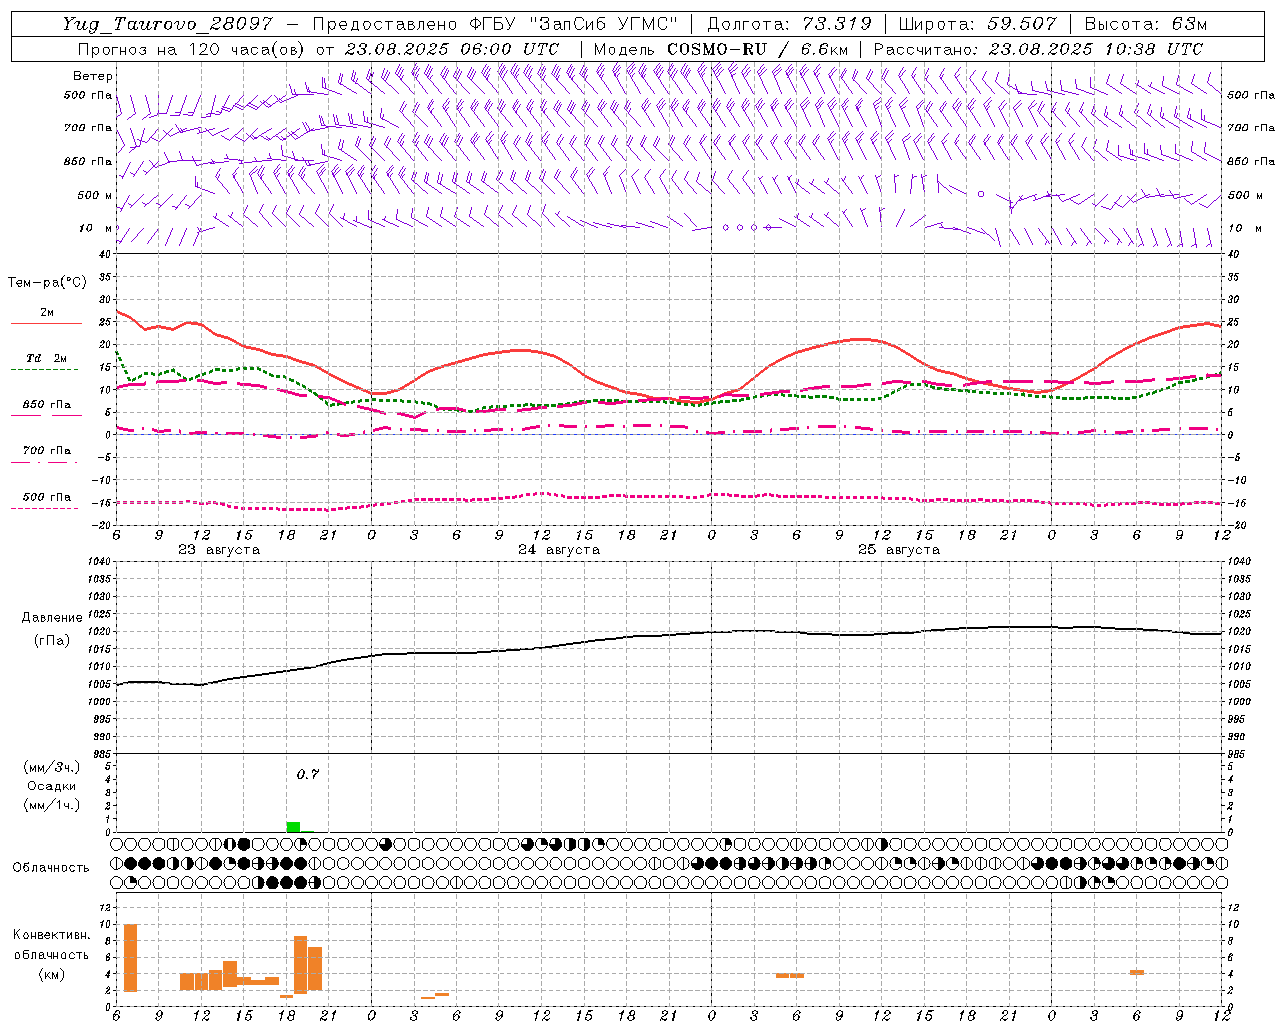This screenshot has height=1024, width=1280.
Task: Click the 850 гПа temperature legend entry
Action: (x=46, y=405)
